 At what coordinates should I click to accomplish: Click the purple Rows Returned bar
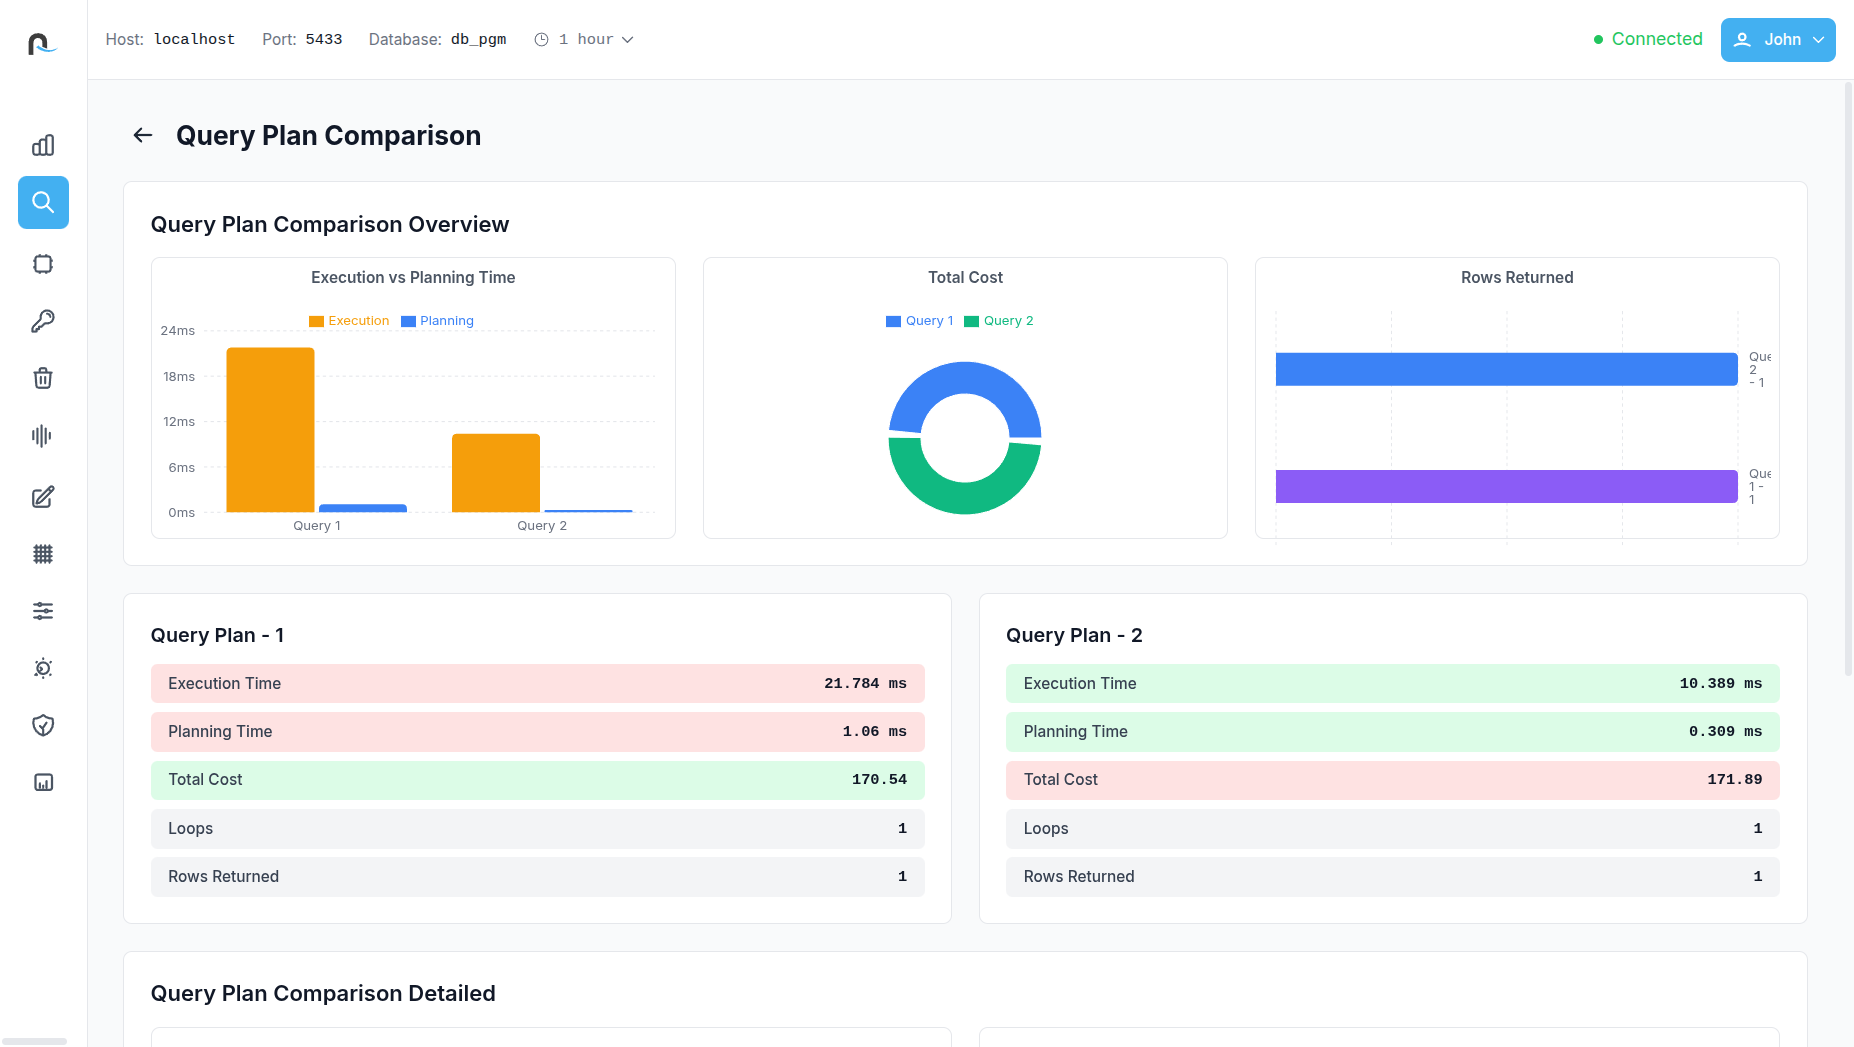coord(1505,487)
